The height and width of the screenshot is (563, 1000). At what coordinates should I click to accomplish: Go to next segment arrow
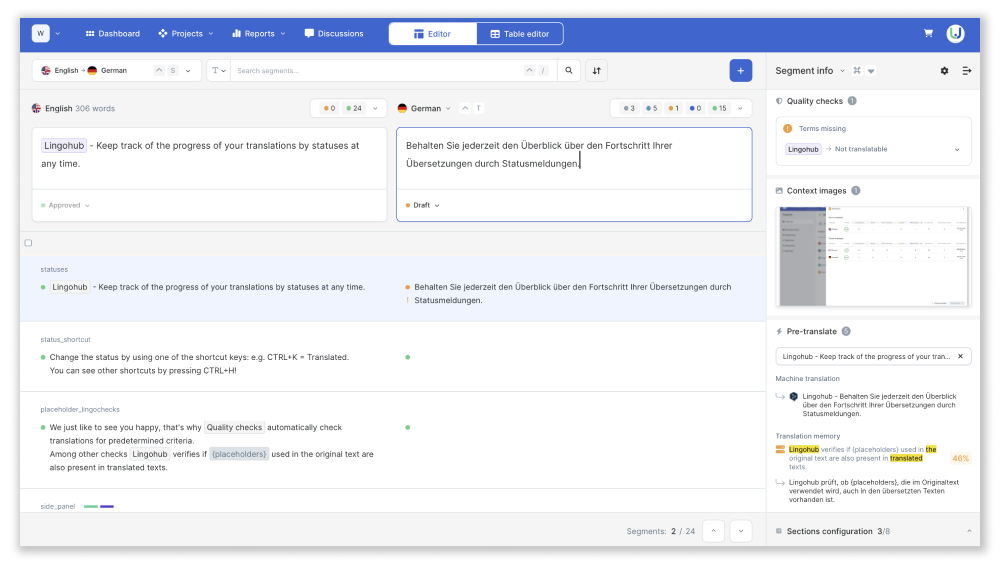pos(740,531)
